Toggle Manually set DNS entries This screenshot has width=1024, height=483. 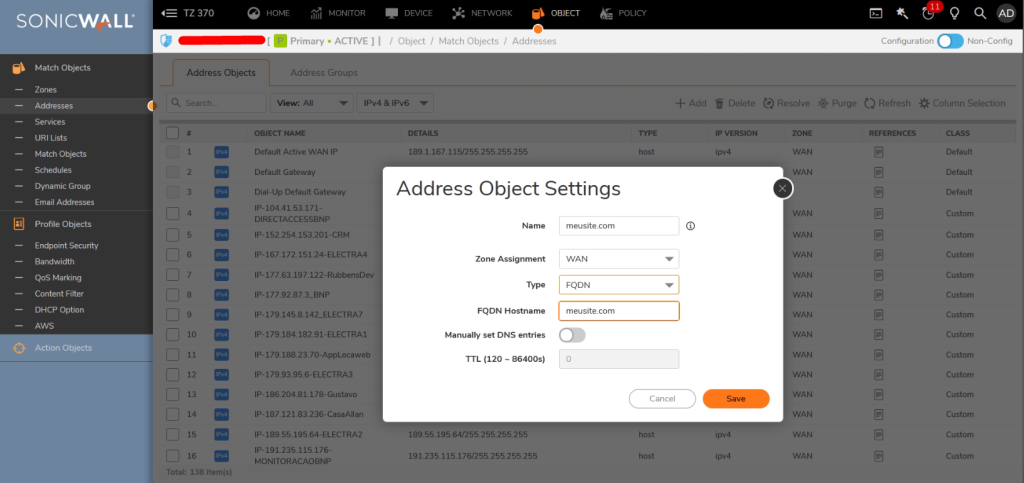[x=572, y=335]
